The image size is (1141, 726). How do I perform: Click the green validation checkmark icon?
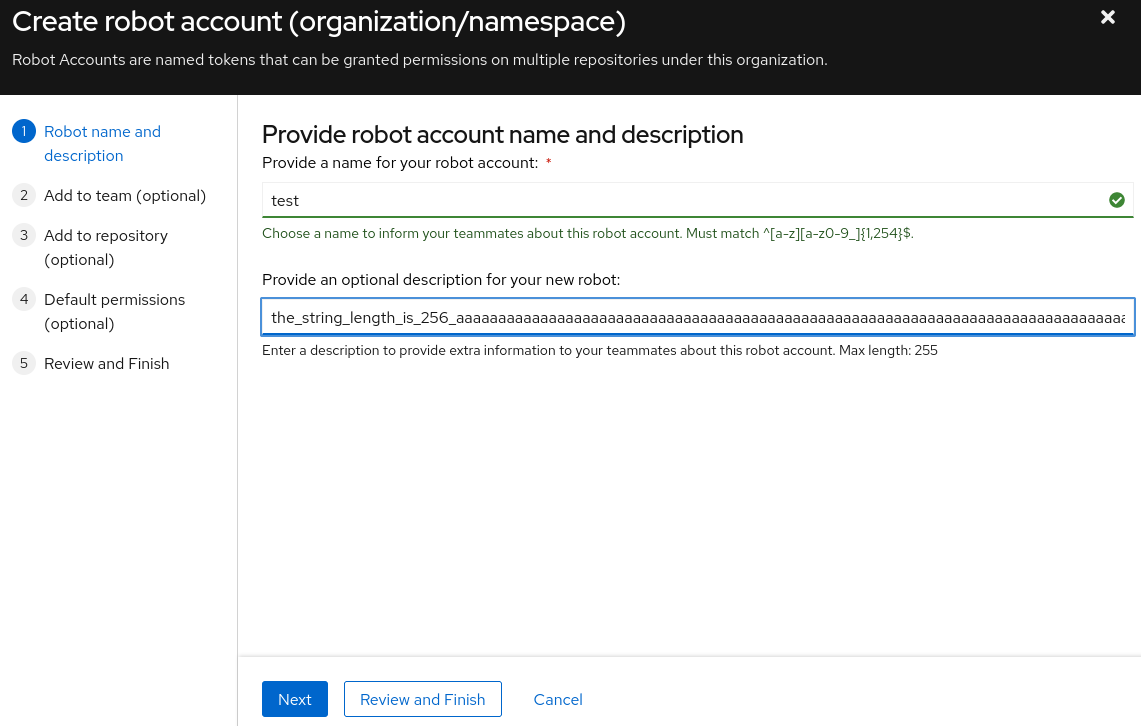pos(1117,201)
